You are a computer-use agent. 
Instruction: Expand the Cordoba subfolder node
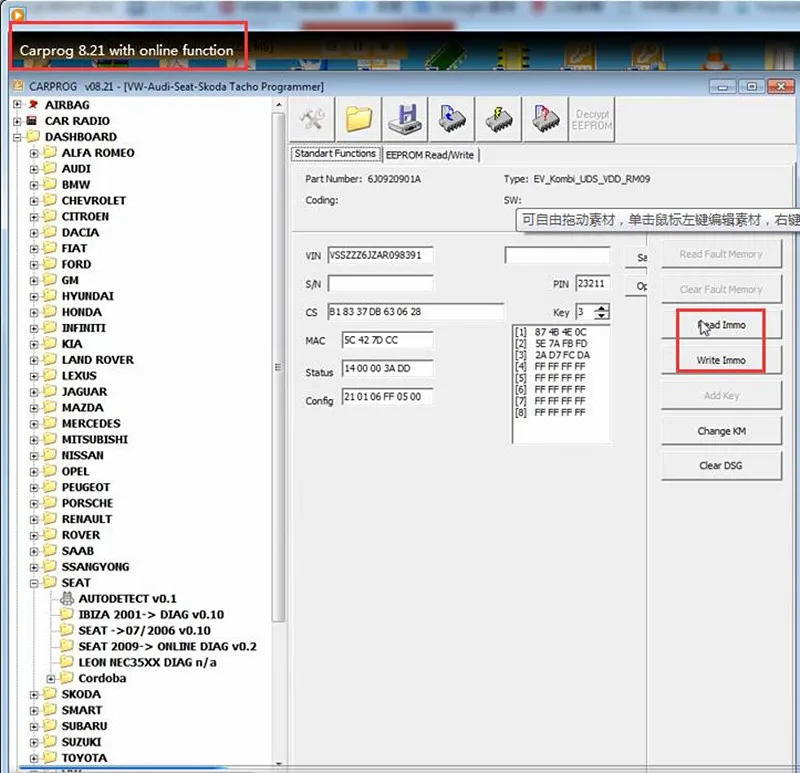point(51,679)
